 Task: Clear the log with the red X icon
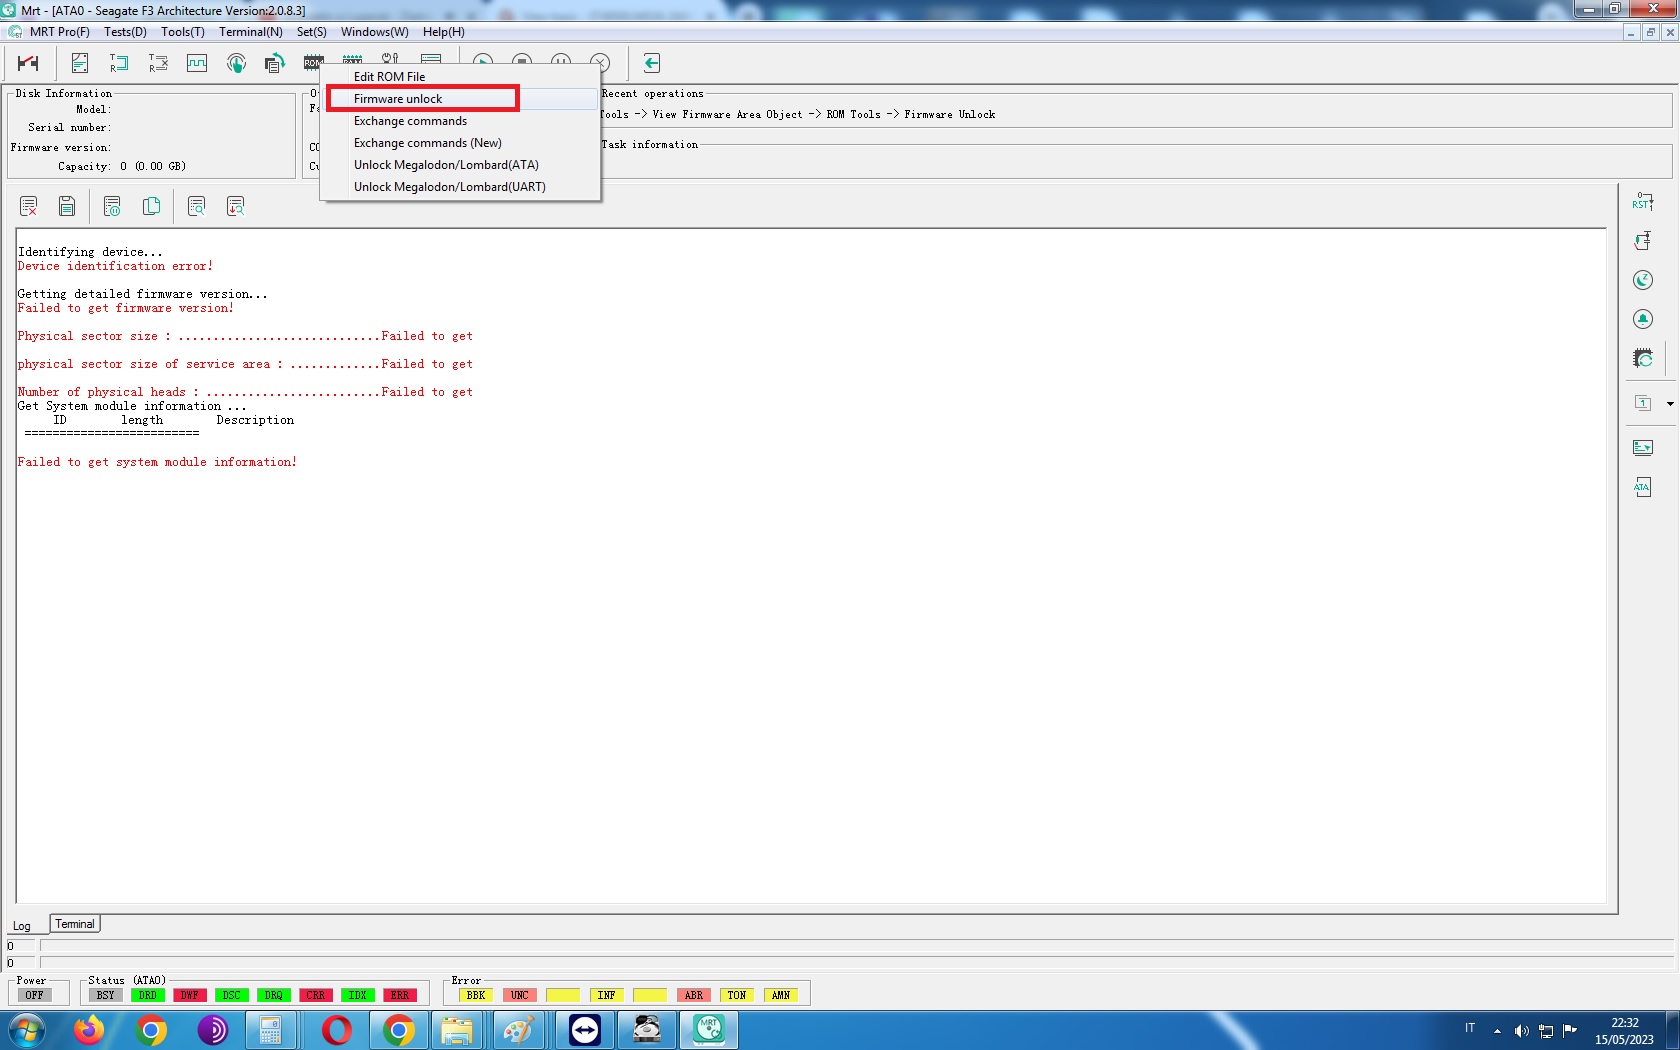pyautogui.click(x=28, y=206)
